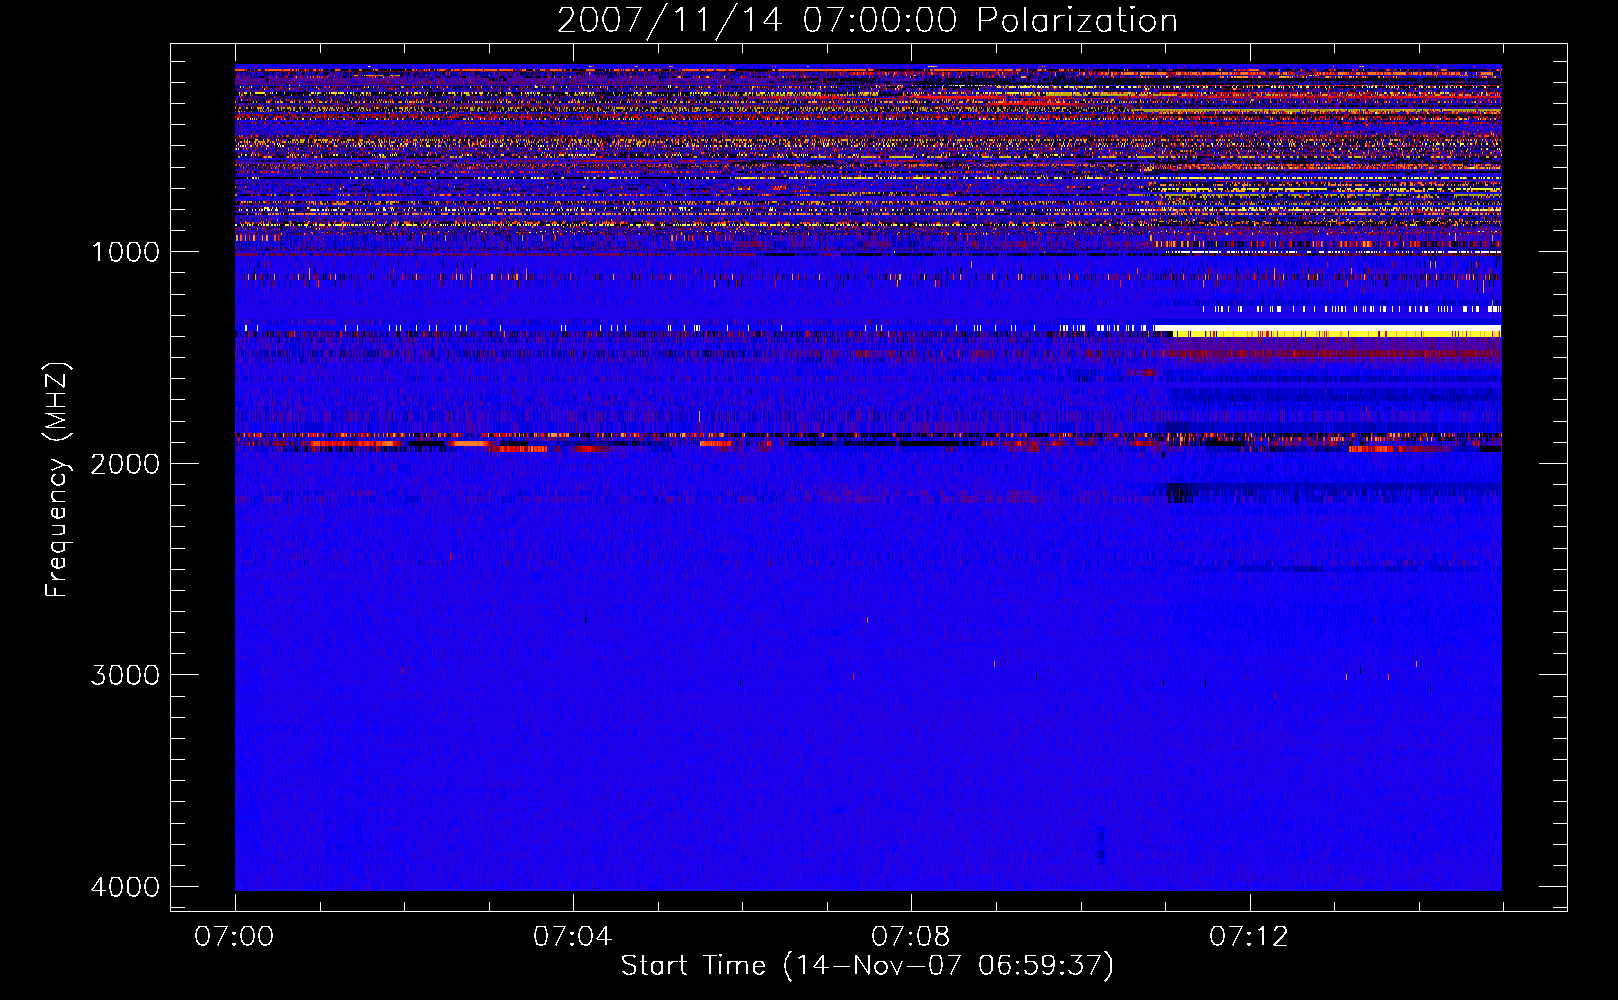This screenshot has width=1618, height=1000.
Task: Click the 1000 frequency tick label
Action: pyautogui.click(x=126, y=252)
